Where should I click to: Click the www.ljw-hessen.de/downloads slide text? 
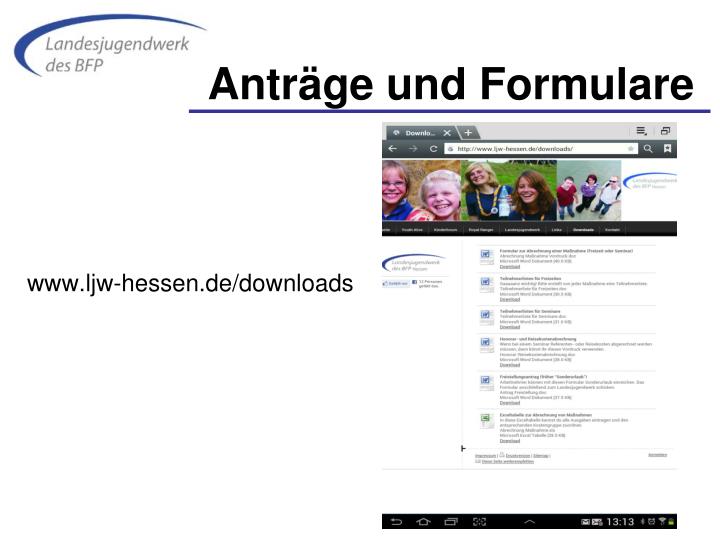190,283
